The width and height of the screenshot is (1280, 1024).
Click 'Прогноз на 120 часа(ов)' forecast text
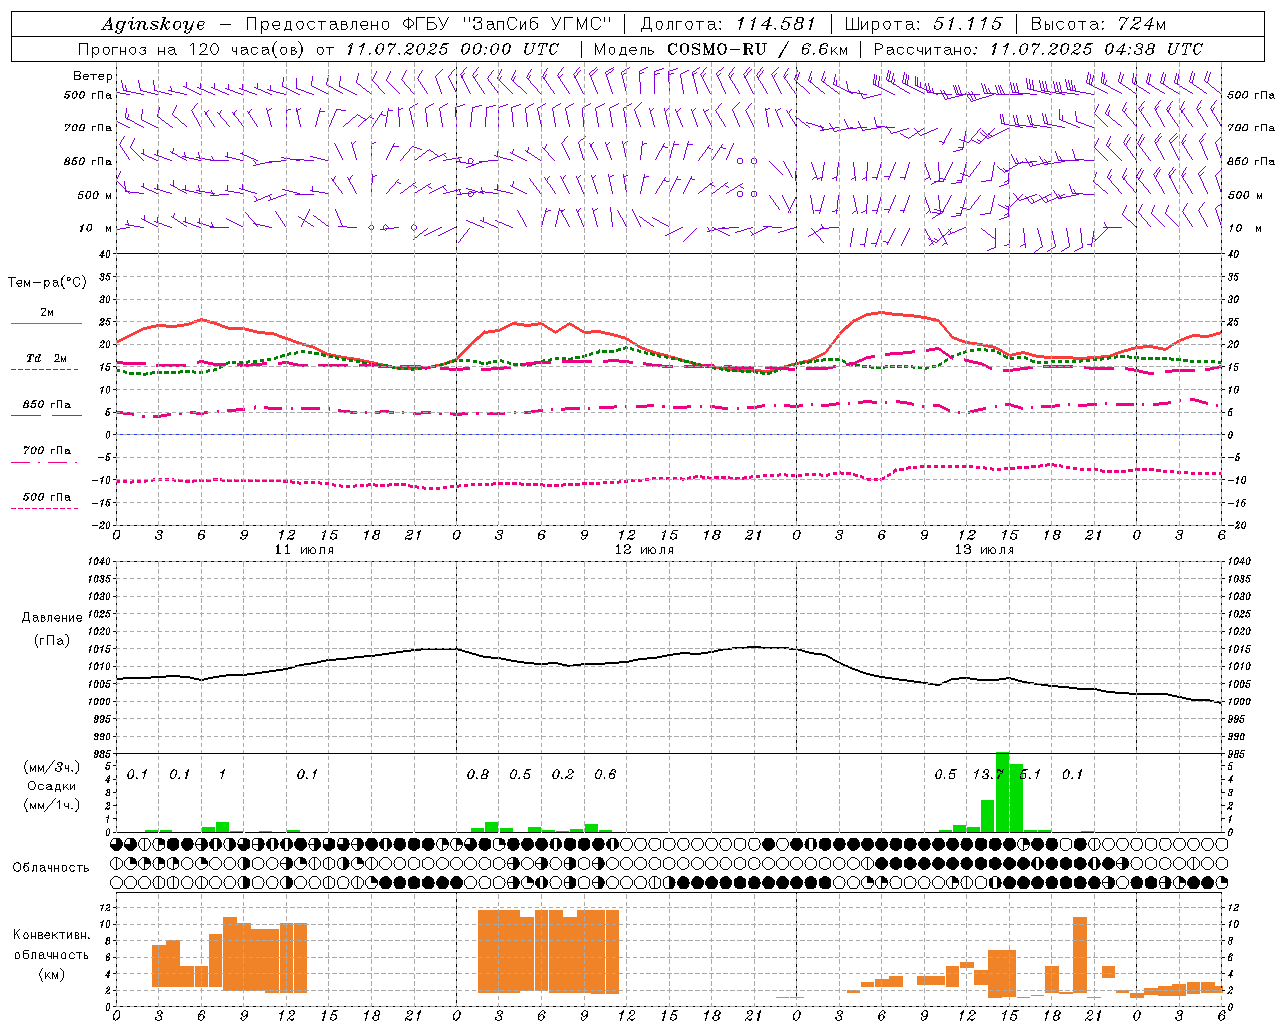point(193,49)
